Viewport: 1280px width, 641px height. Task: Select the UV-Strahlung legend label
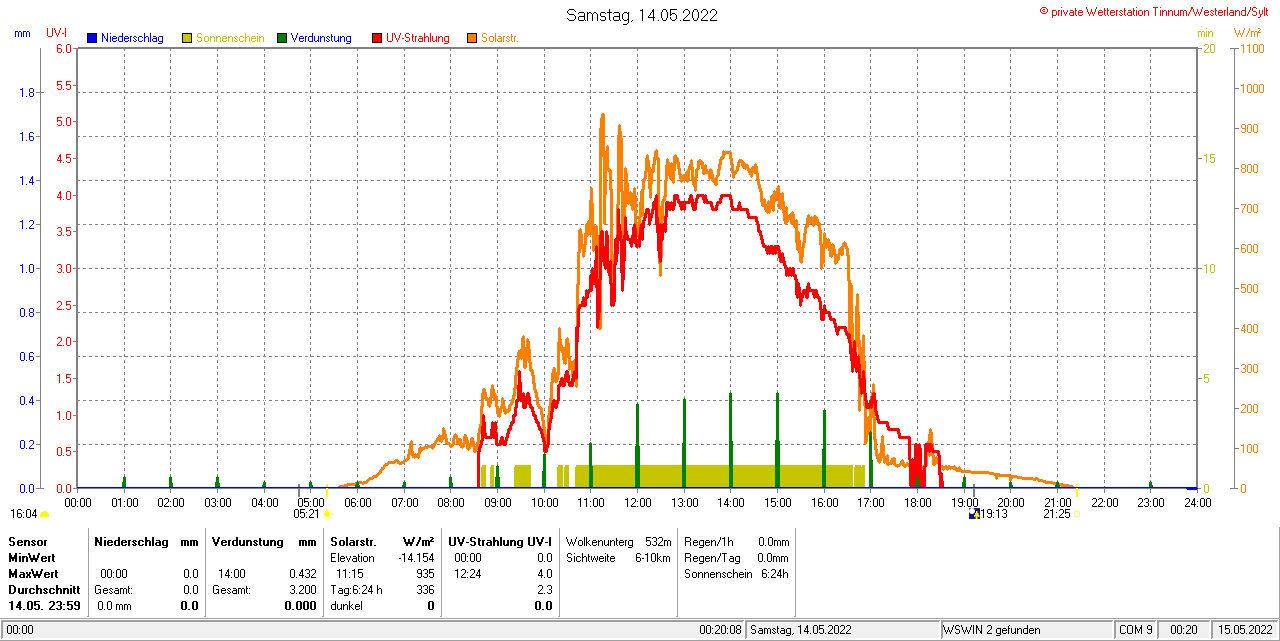[418, 38]
